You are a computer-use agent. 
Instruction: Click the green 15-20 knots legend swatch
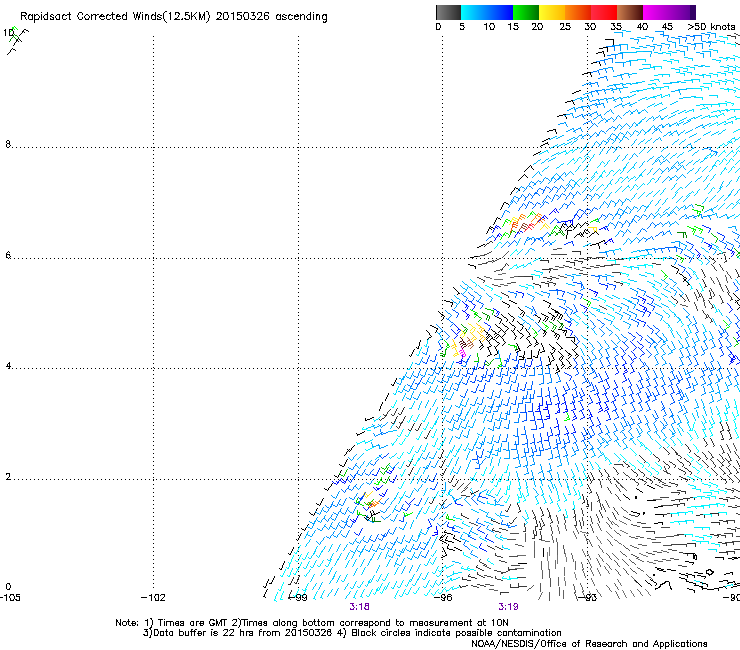(526, 12)
